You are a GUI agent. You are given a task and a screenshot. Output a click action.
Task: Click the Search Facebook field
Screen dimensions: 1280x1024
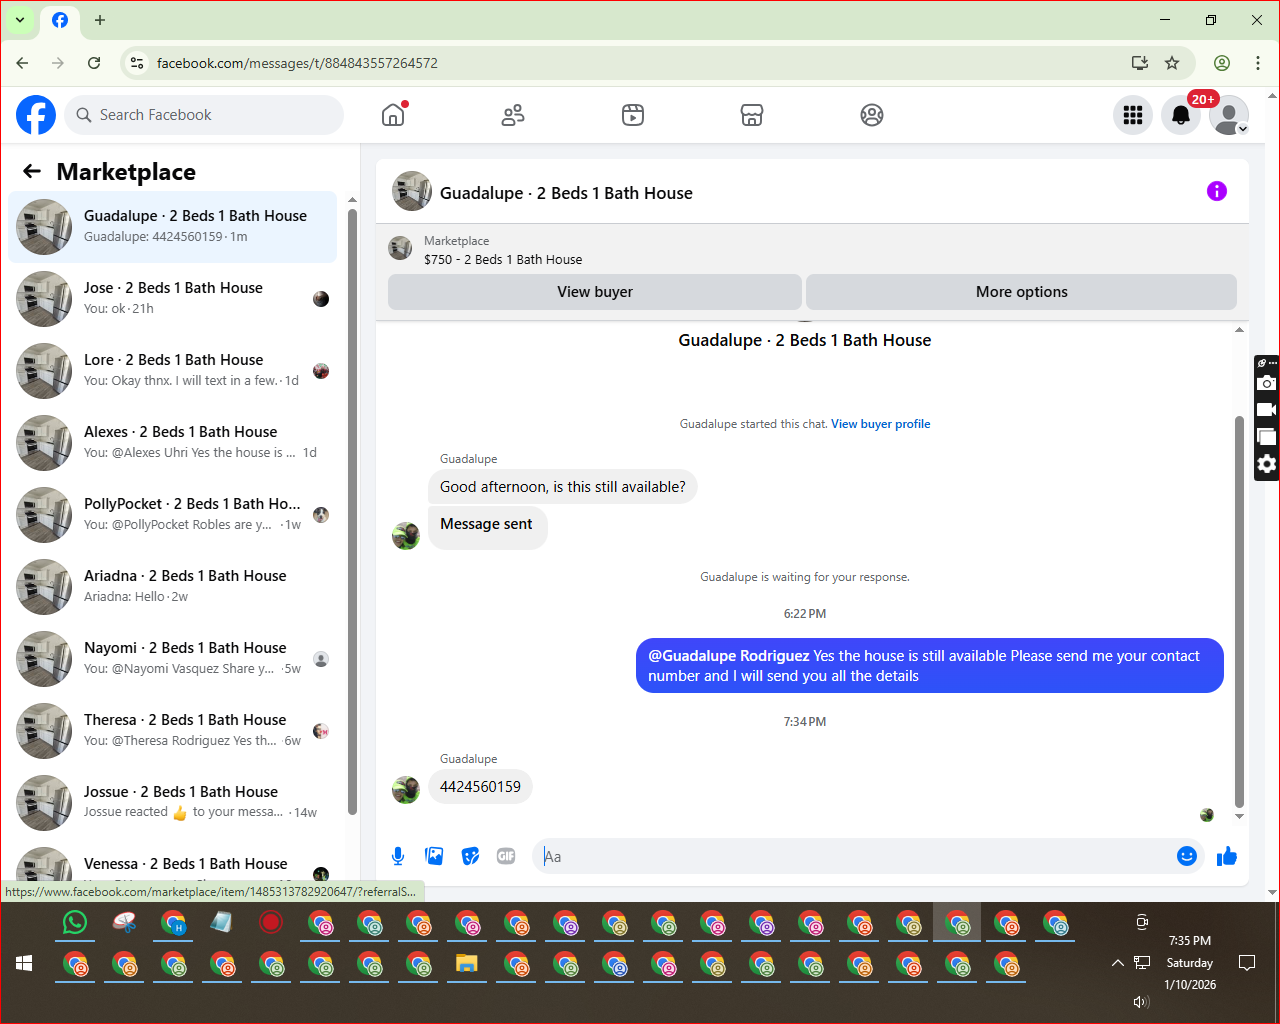coord(204,115)
